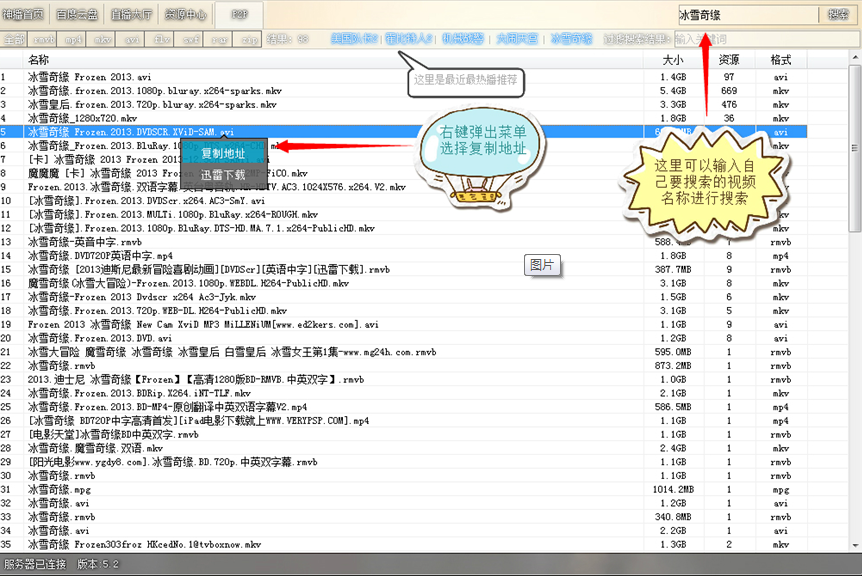Sort the list by the 大小 column
The image size is (862, 576).
coord(672,60)
